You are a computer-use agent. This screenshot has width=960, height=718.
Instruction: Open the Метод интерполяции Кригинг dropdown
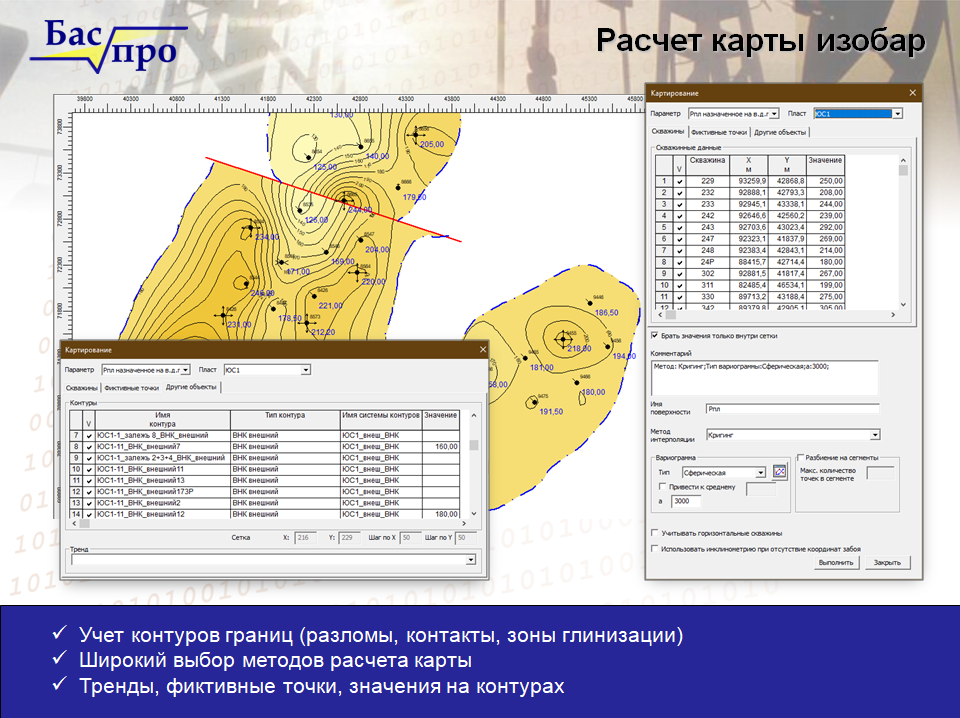click(876, 435)
